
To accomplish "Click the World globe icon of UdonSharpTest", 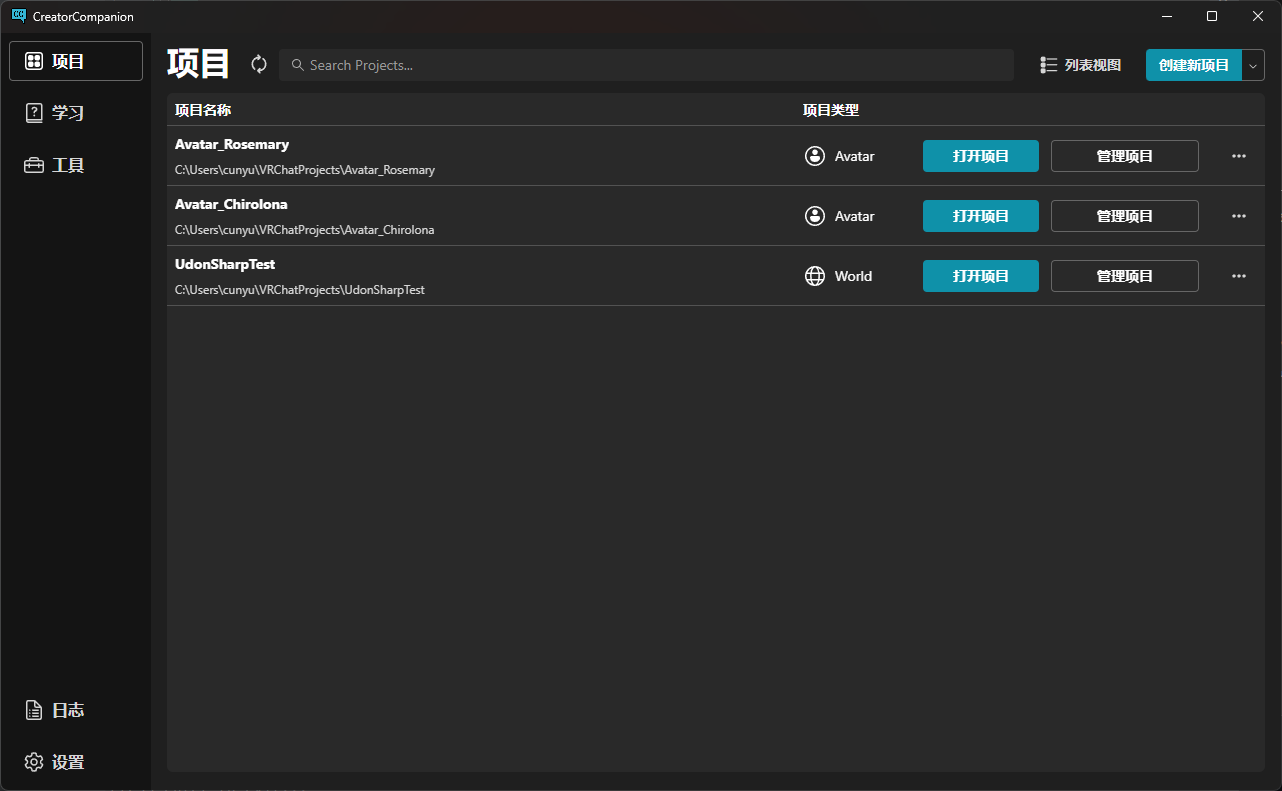I will [x=815, y=276].
